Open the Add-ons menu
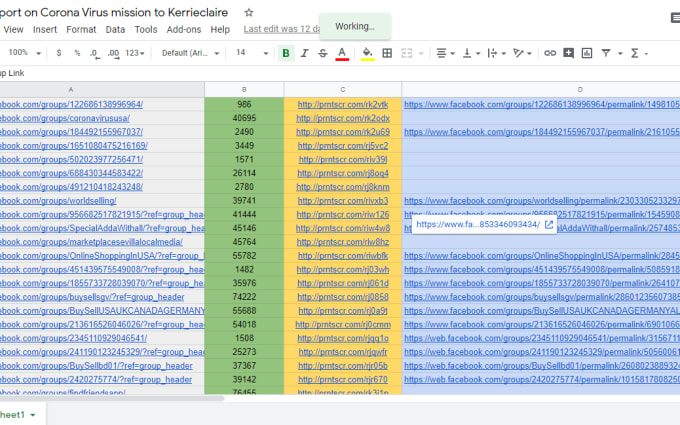The height and width of the screenshot is (425, 680). pyautogui.click(x=184, y=29)
